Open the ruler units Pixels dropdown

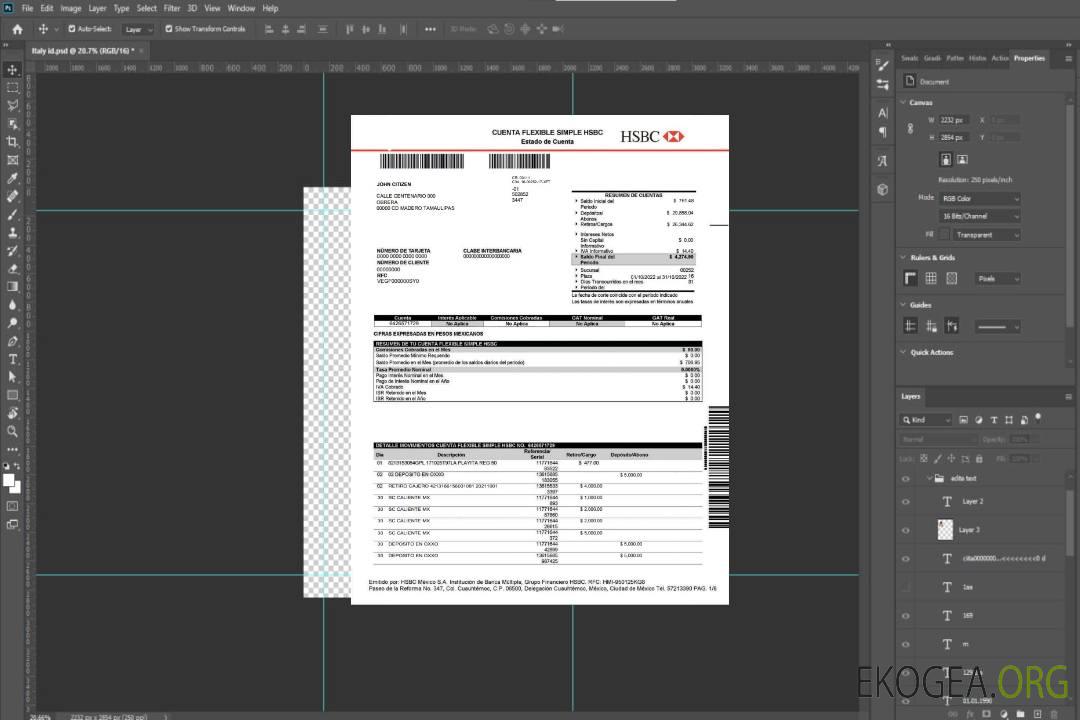coord(997,278)
